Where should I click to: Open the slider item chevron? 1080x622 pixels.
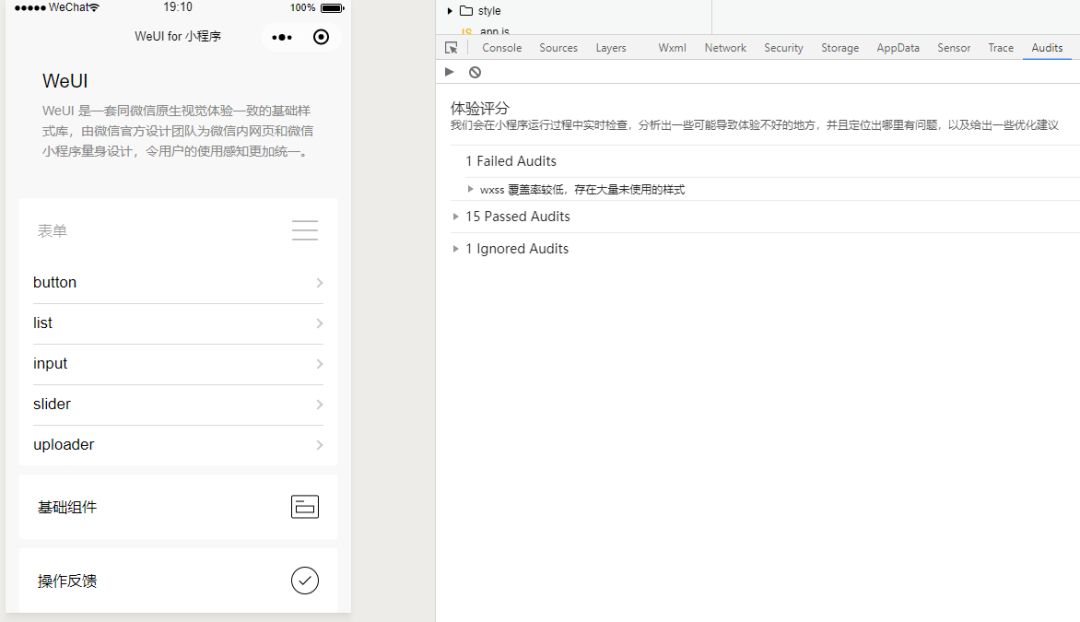click(x=320, y=404)
